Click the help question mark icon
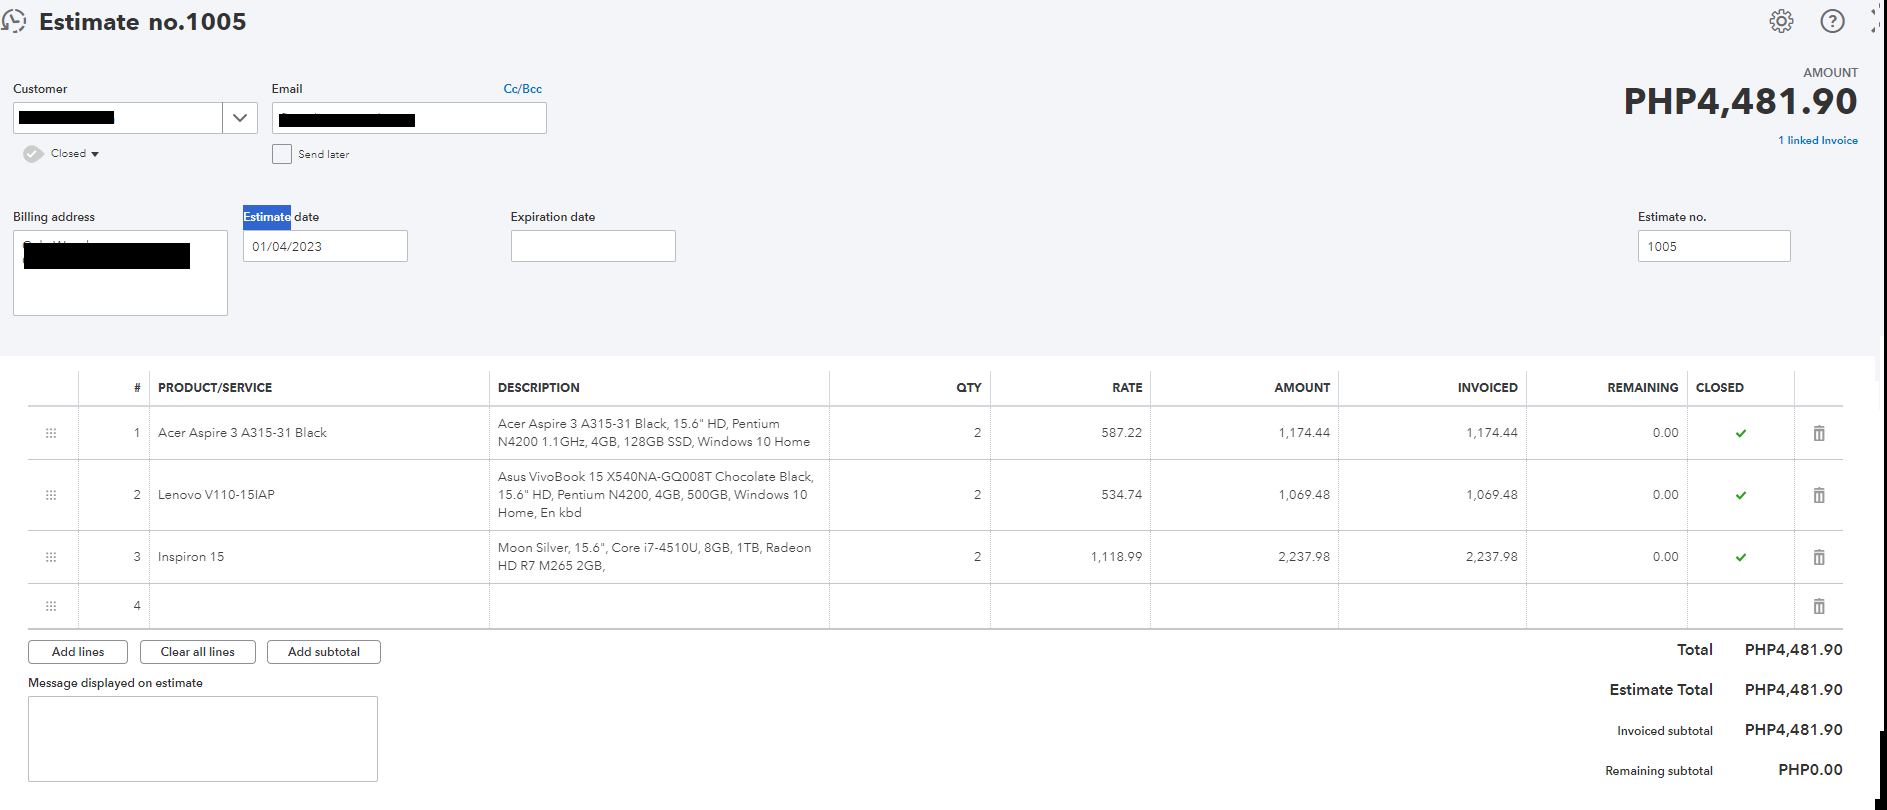 point(1832,21)
